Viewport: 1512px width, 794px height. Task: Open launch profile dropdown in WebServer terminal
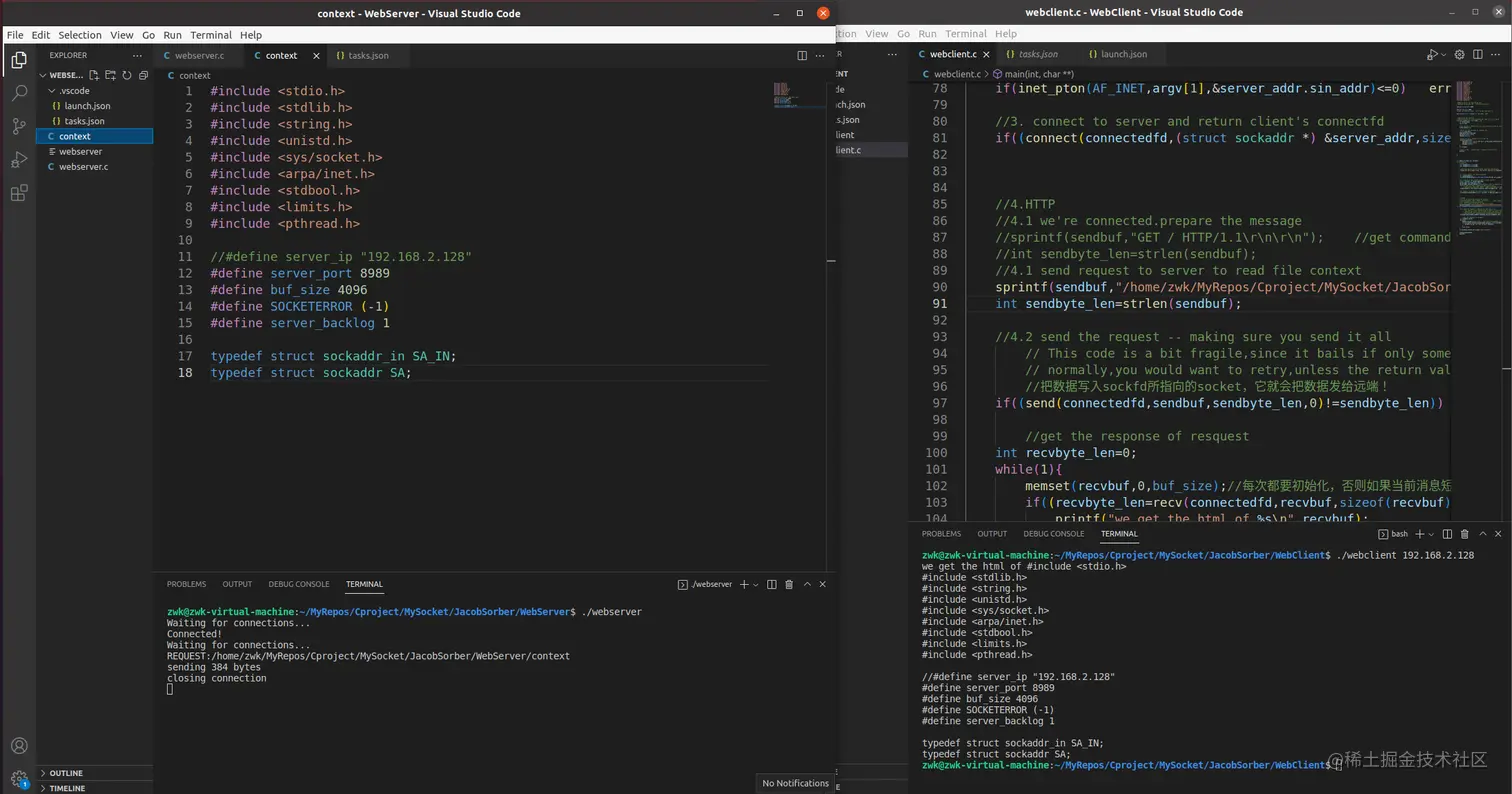click(x=756, y=584)
